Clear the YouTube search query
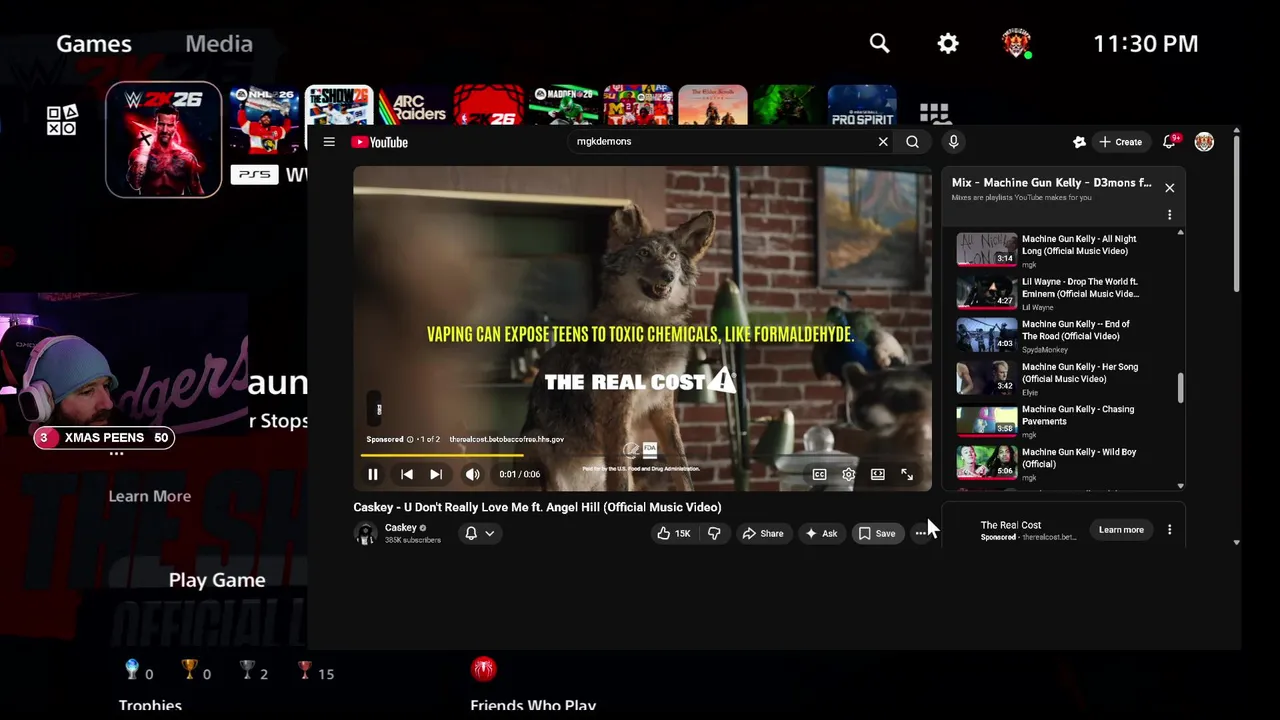This screenshot has height=720, width=1280. (x=883, y=142)
